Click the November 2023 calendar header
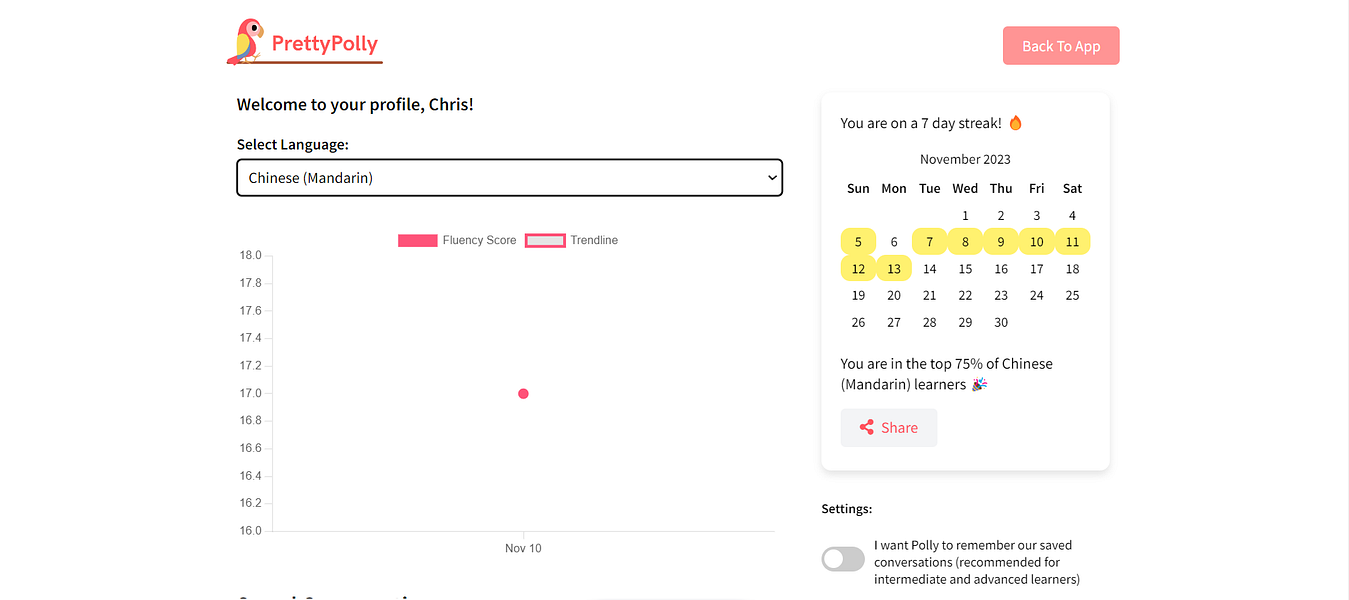This screenshot has height=600, width=1349. tap(965, 159)
